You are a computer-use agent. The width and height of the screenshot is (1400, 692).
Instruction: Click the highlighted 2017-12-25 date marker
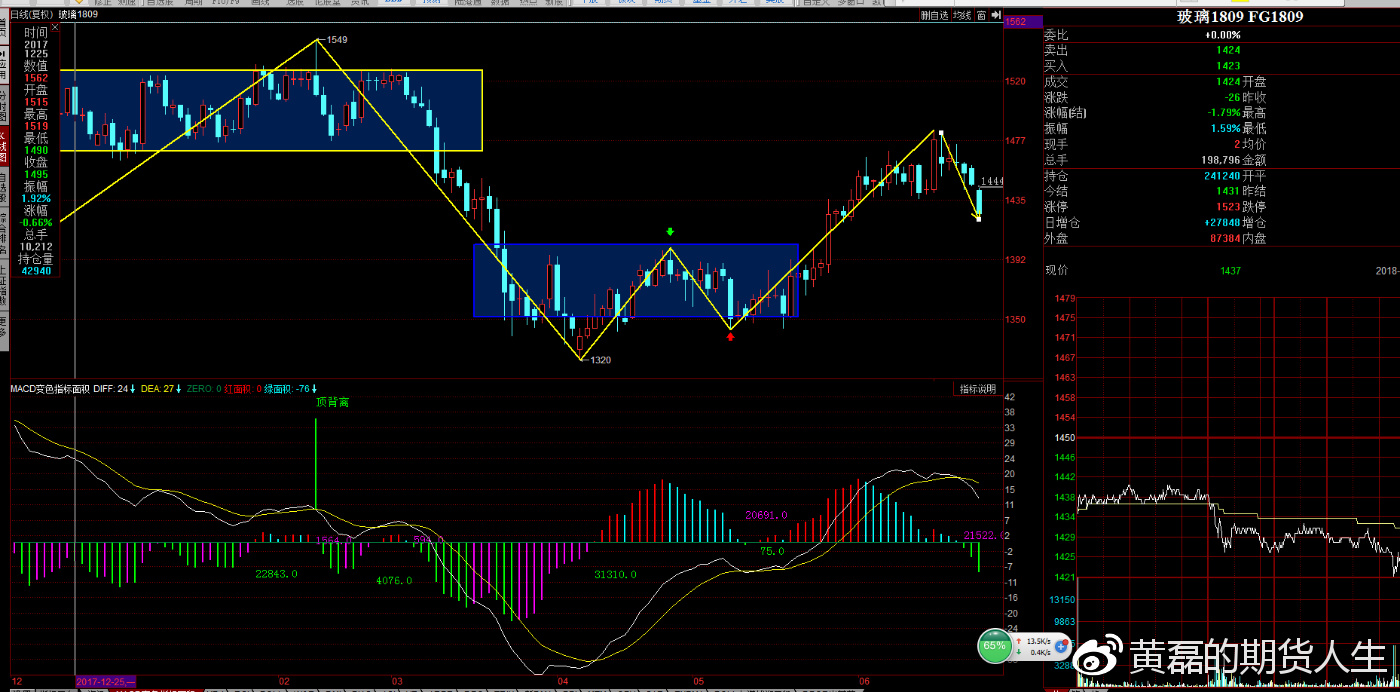click(106, 681)
